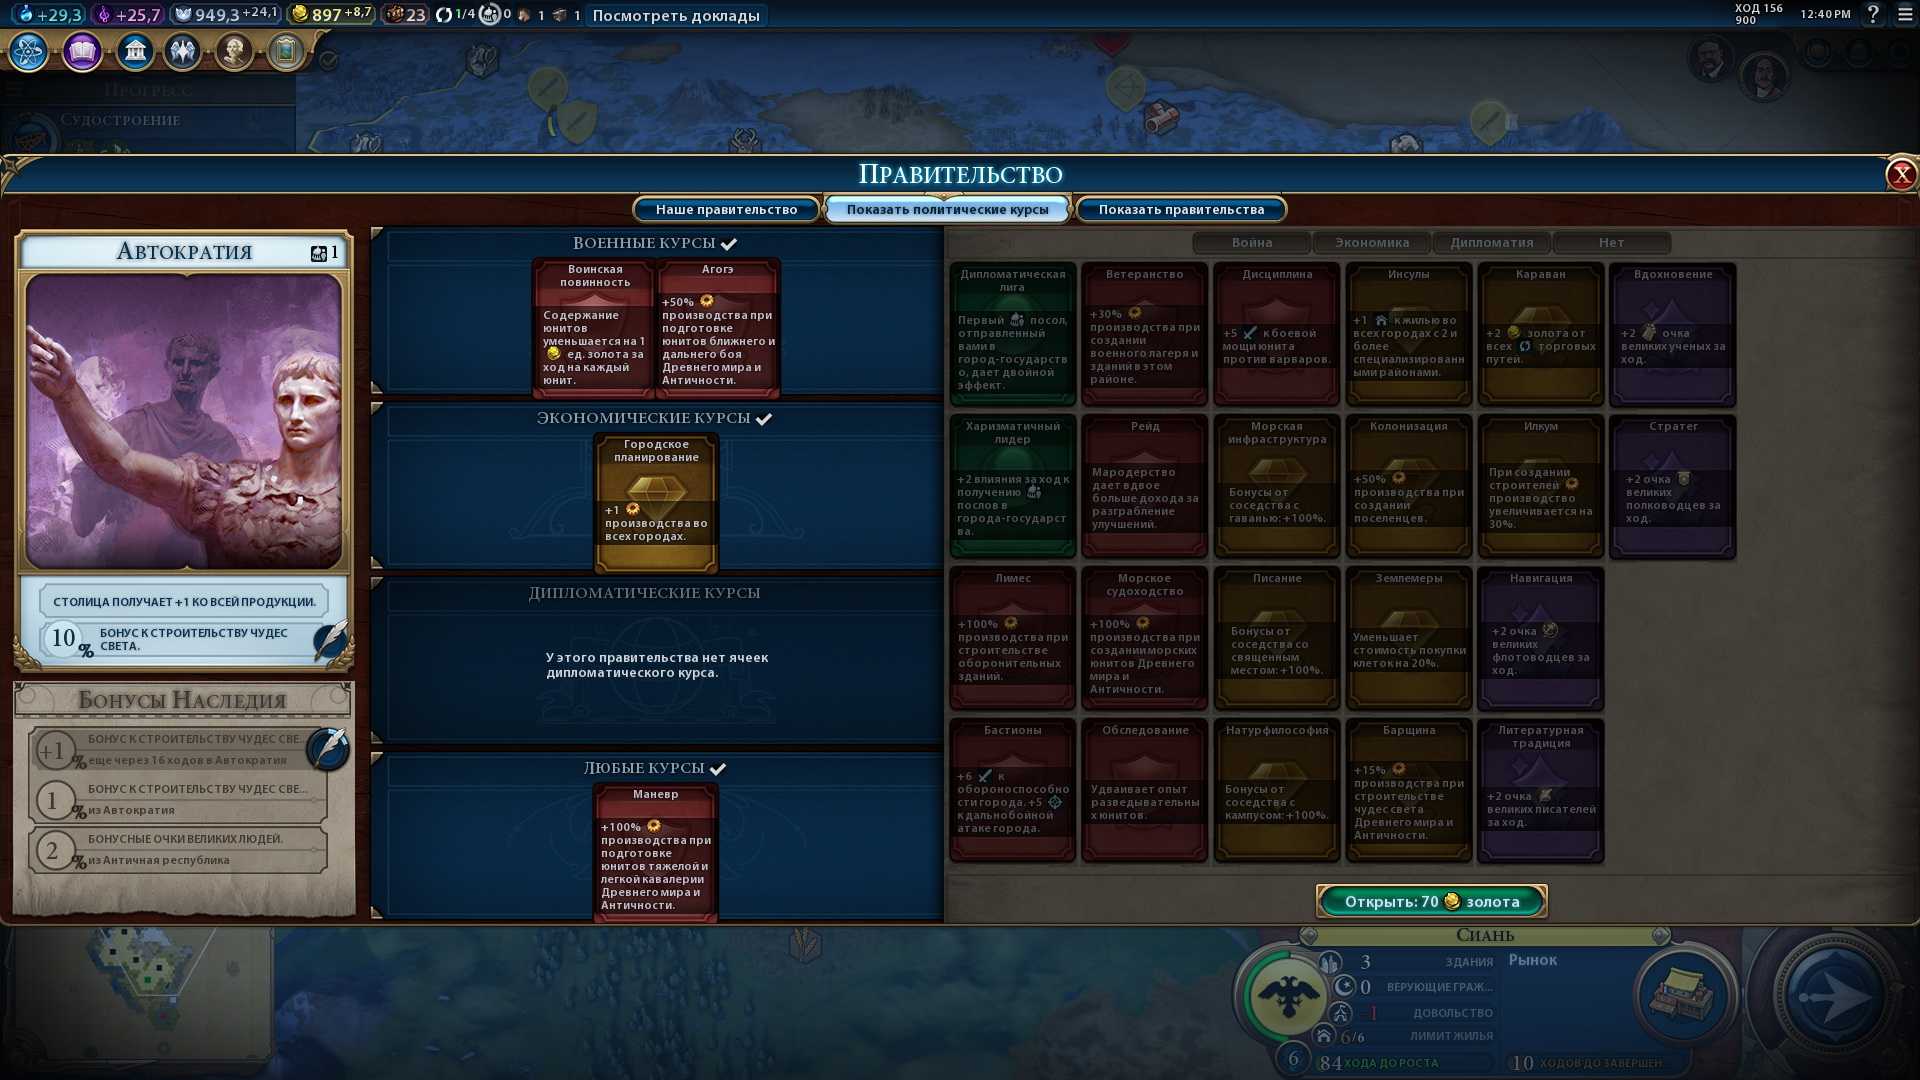This screenshot has width=1920, height=1080.
Task: Switch to Показать правительства tab
Action: (1181, 209)
